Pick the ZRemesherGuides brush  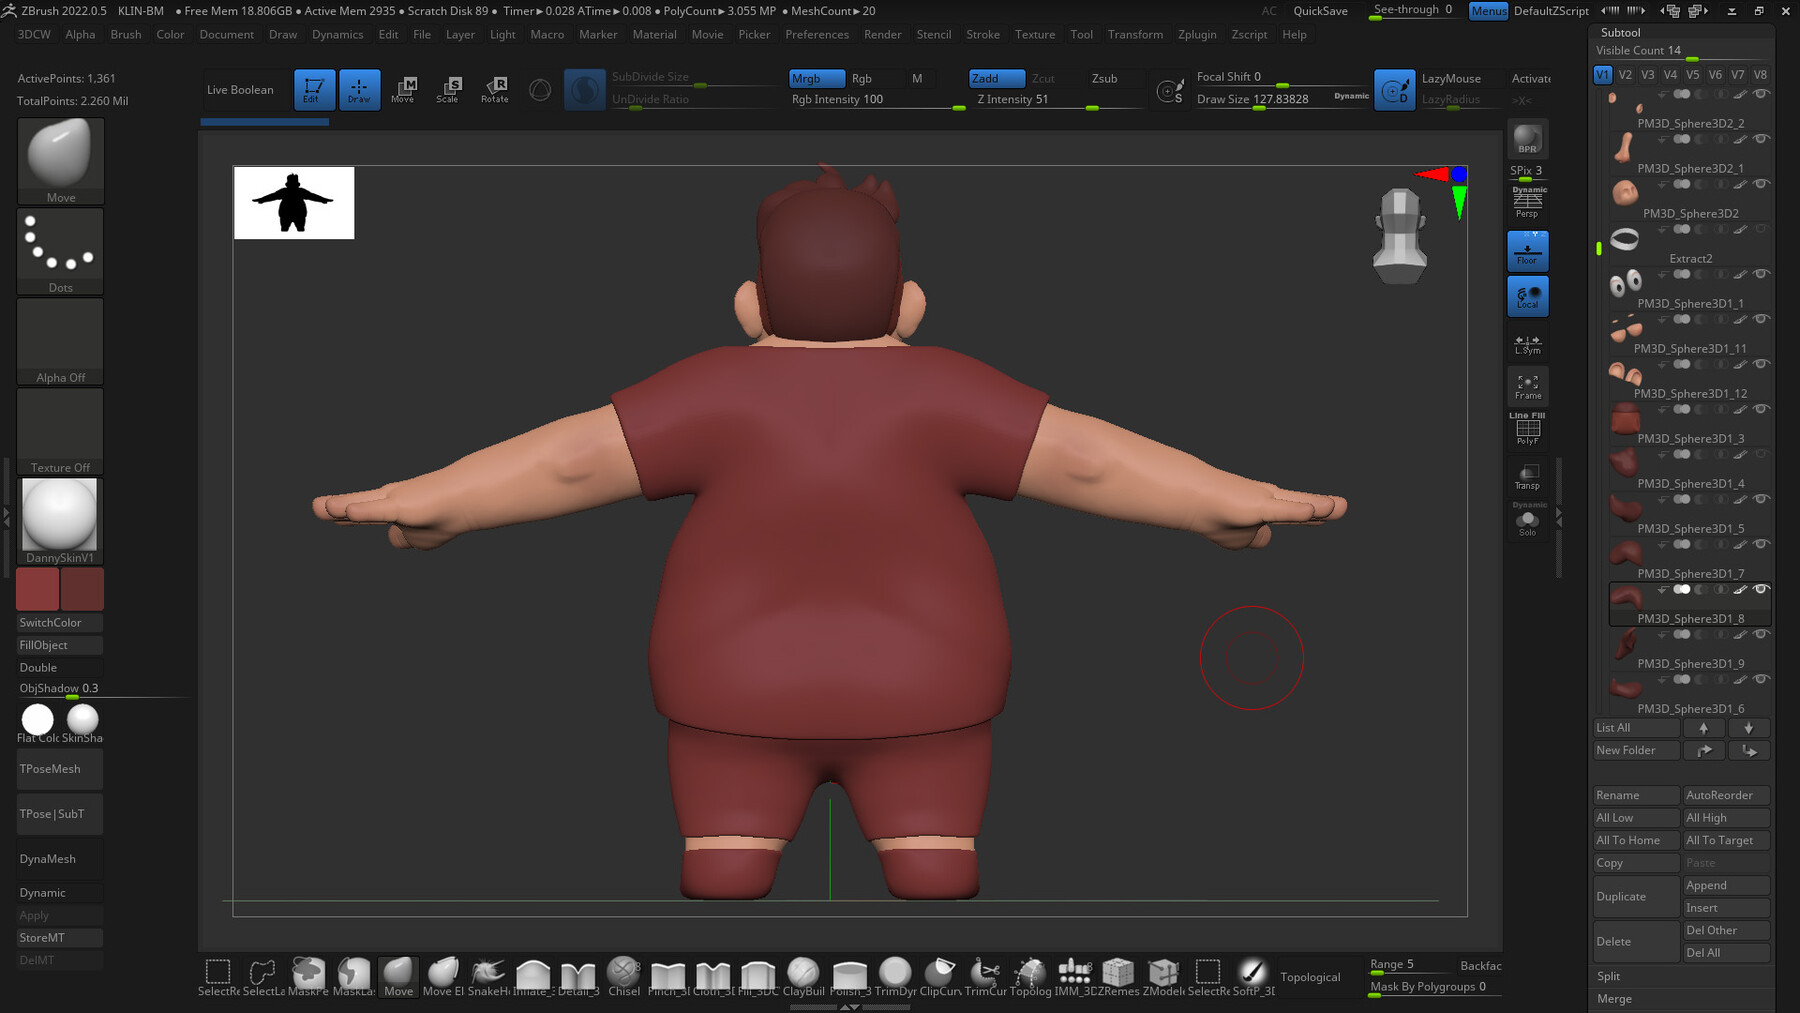click(x=1118, y=976)
